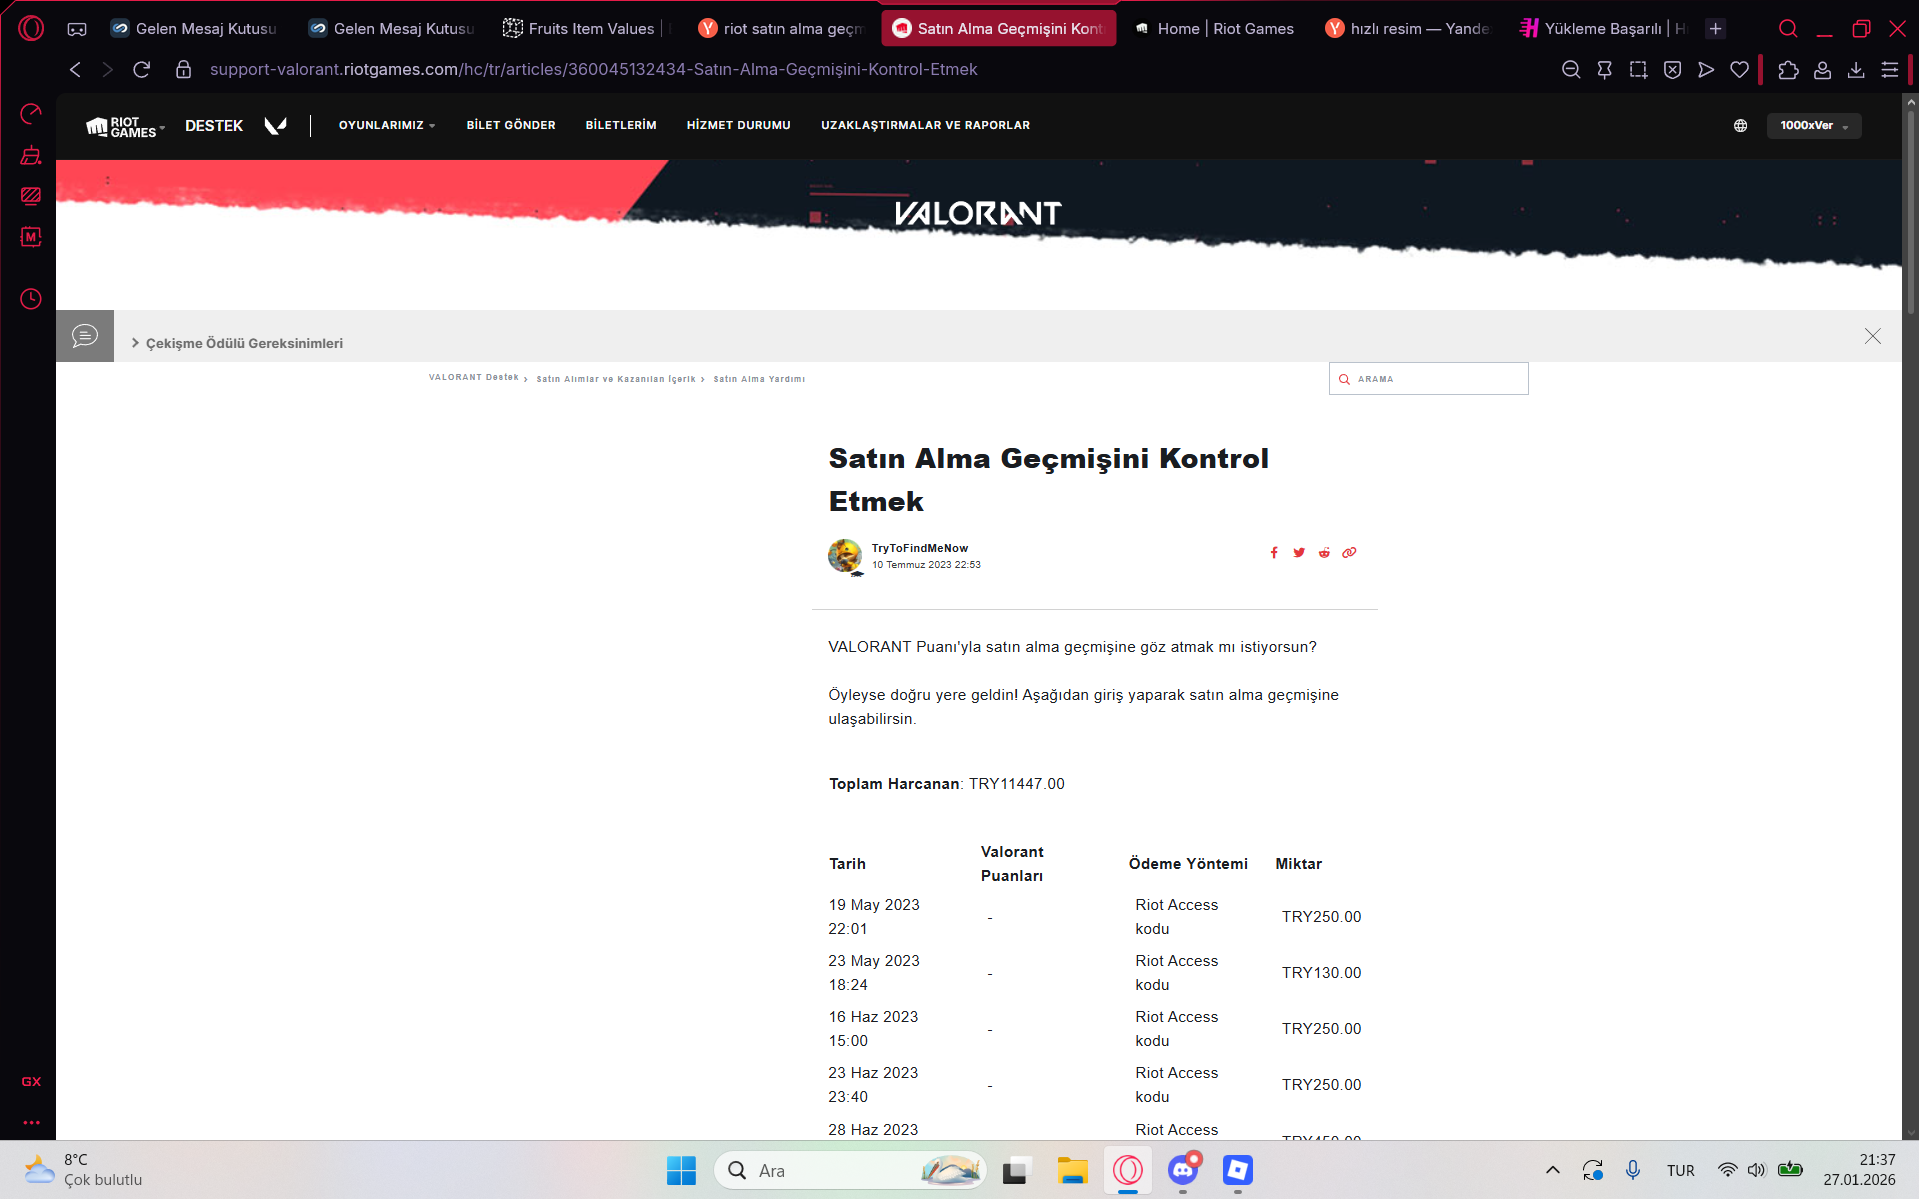Add page to bookmarks with heart icon
The image size is (1919, 1199).
click(1740, 69)
